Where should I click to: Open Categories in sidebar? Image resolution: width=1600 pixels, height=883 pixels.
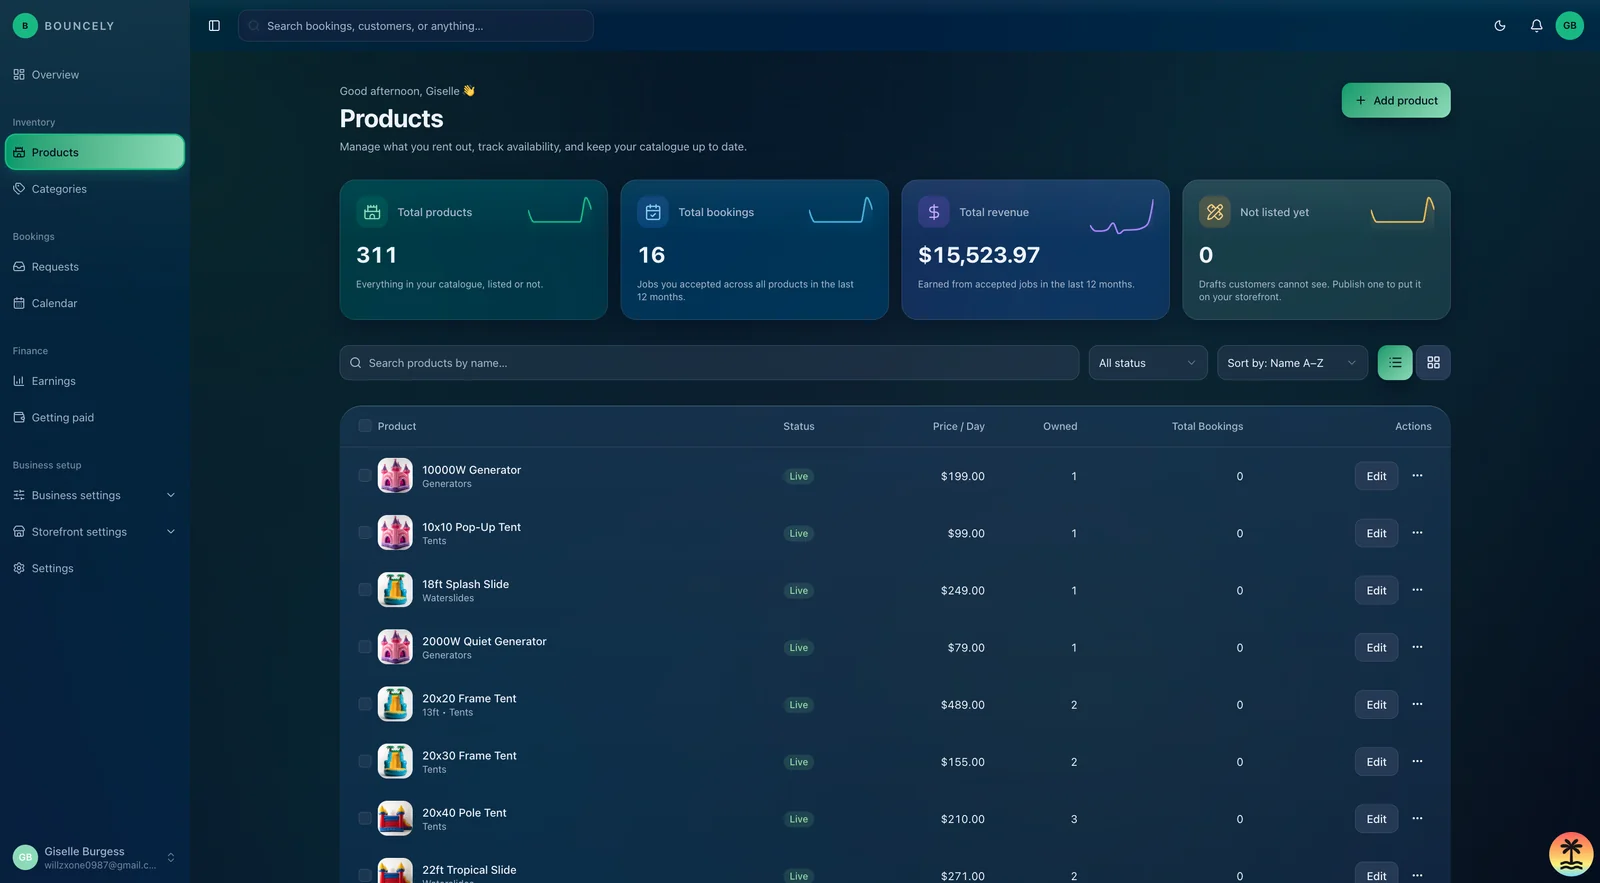click(94, 189)
